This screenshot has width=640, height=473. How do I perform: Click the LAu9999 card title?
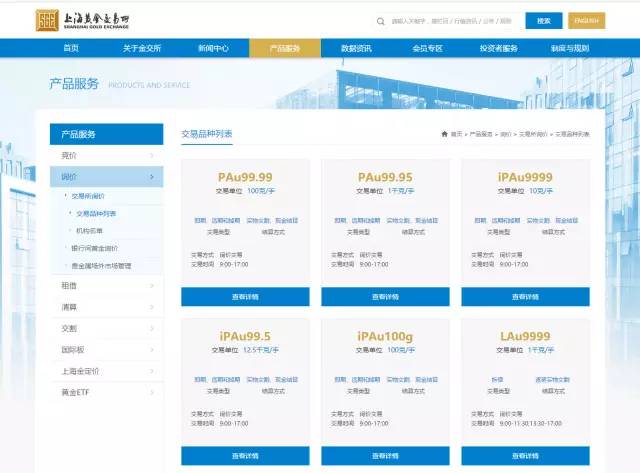point(525,336)
